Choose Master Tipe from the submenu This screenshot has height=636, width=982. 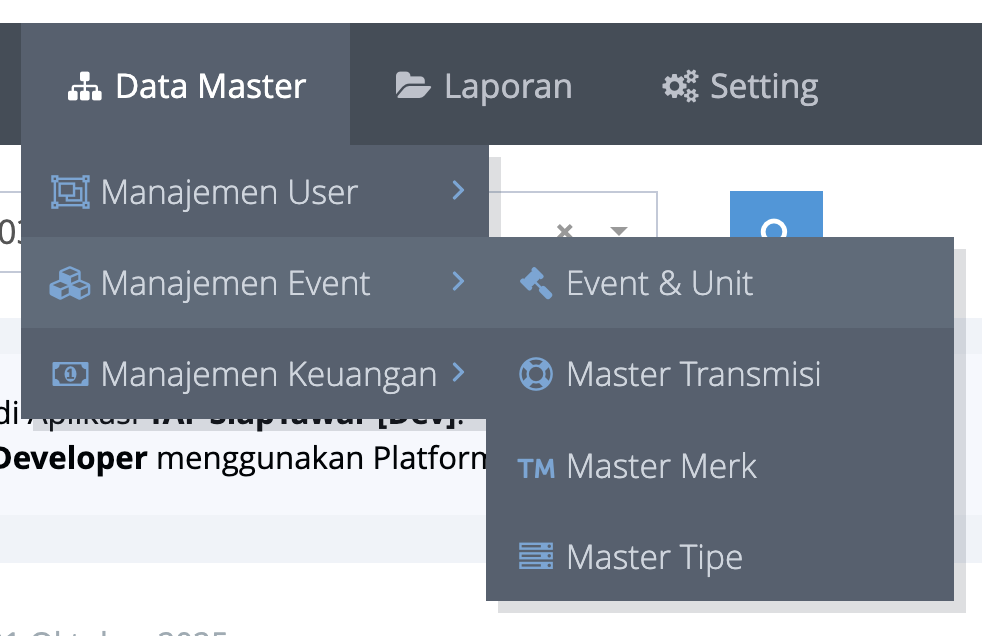(x=654, y=557)
